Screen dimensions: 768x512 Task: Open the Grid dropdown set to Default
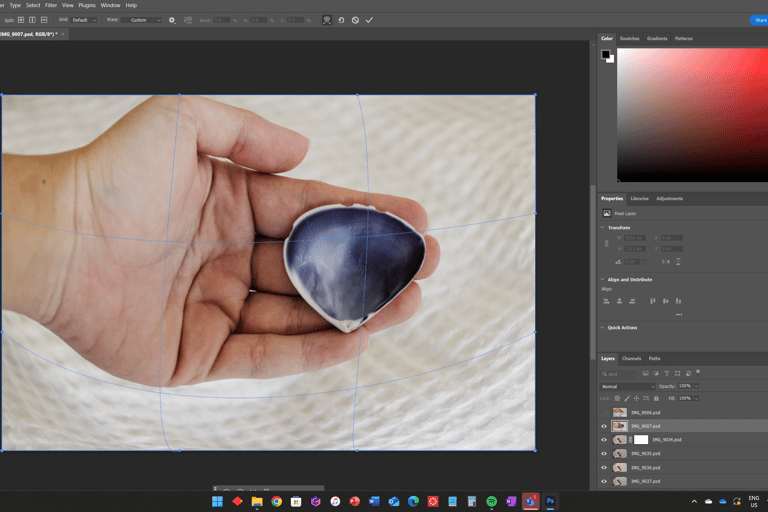click(84, 20)
